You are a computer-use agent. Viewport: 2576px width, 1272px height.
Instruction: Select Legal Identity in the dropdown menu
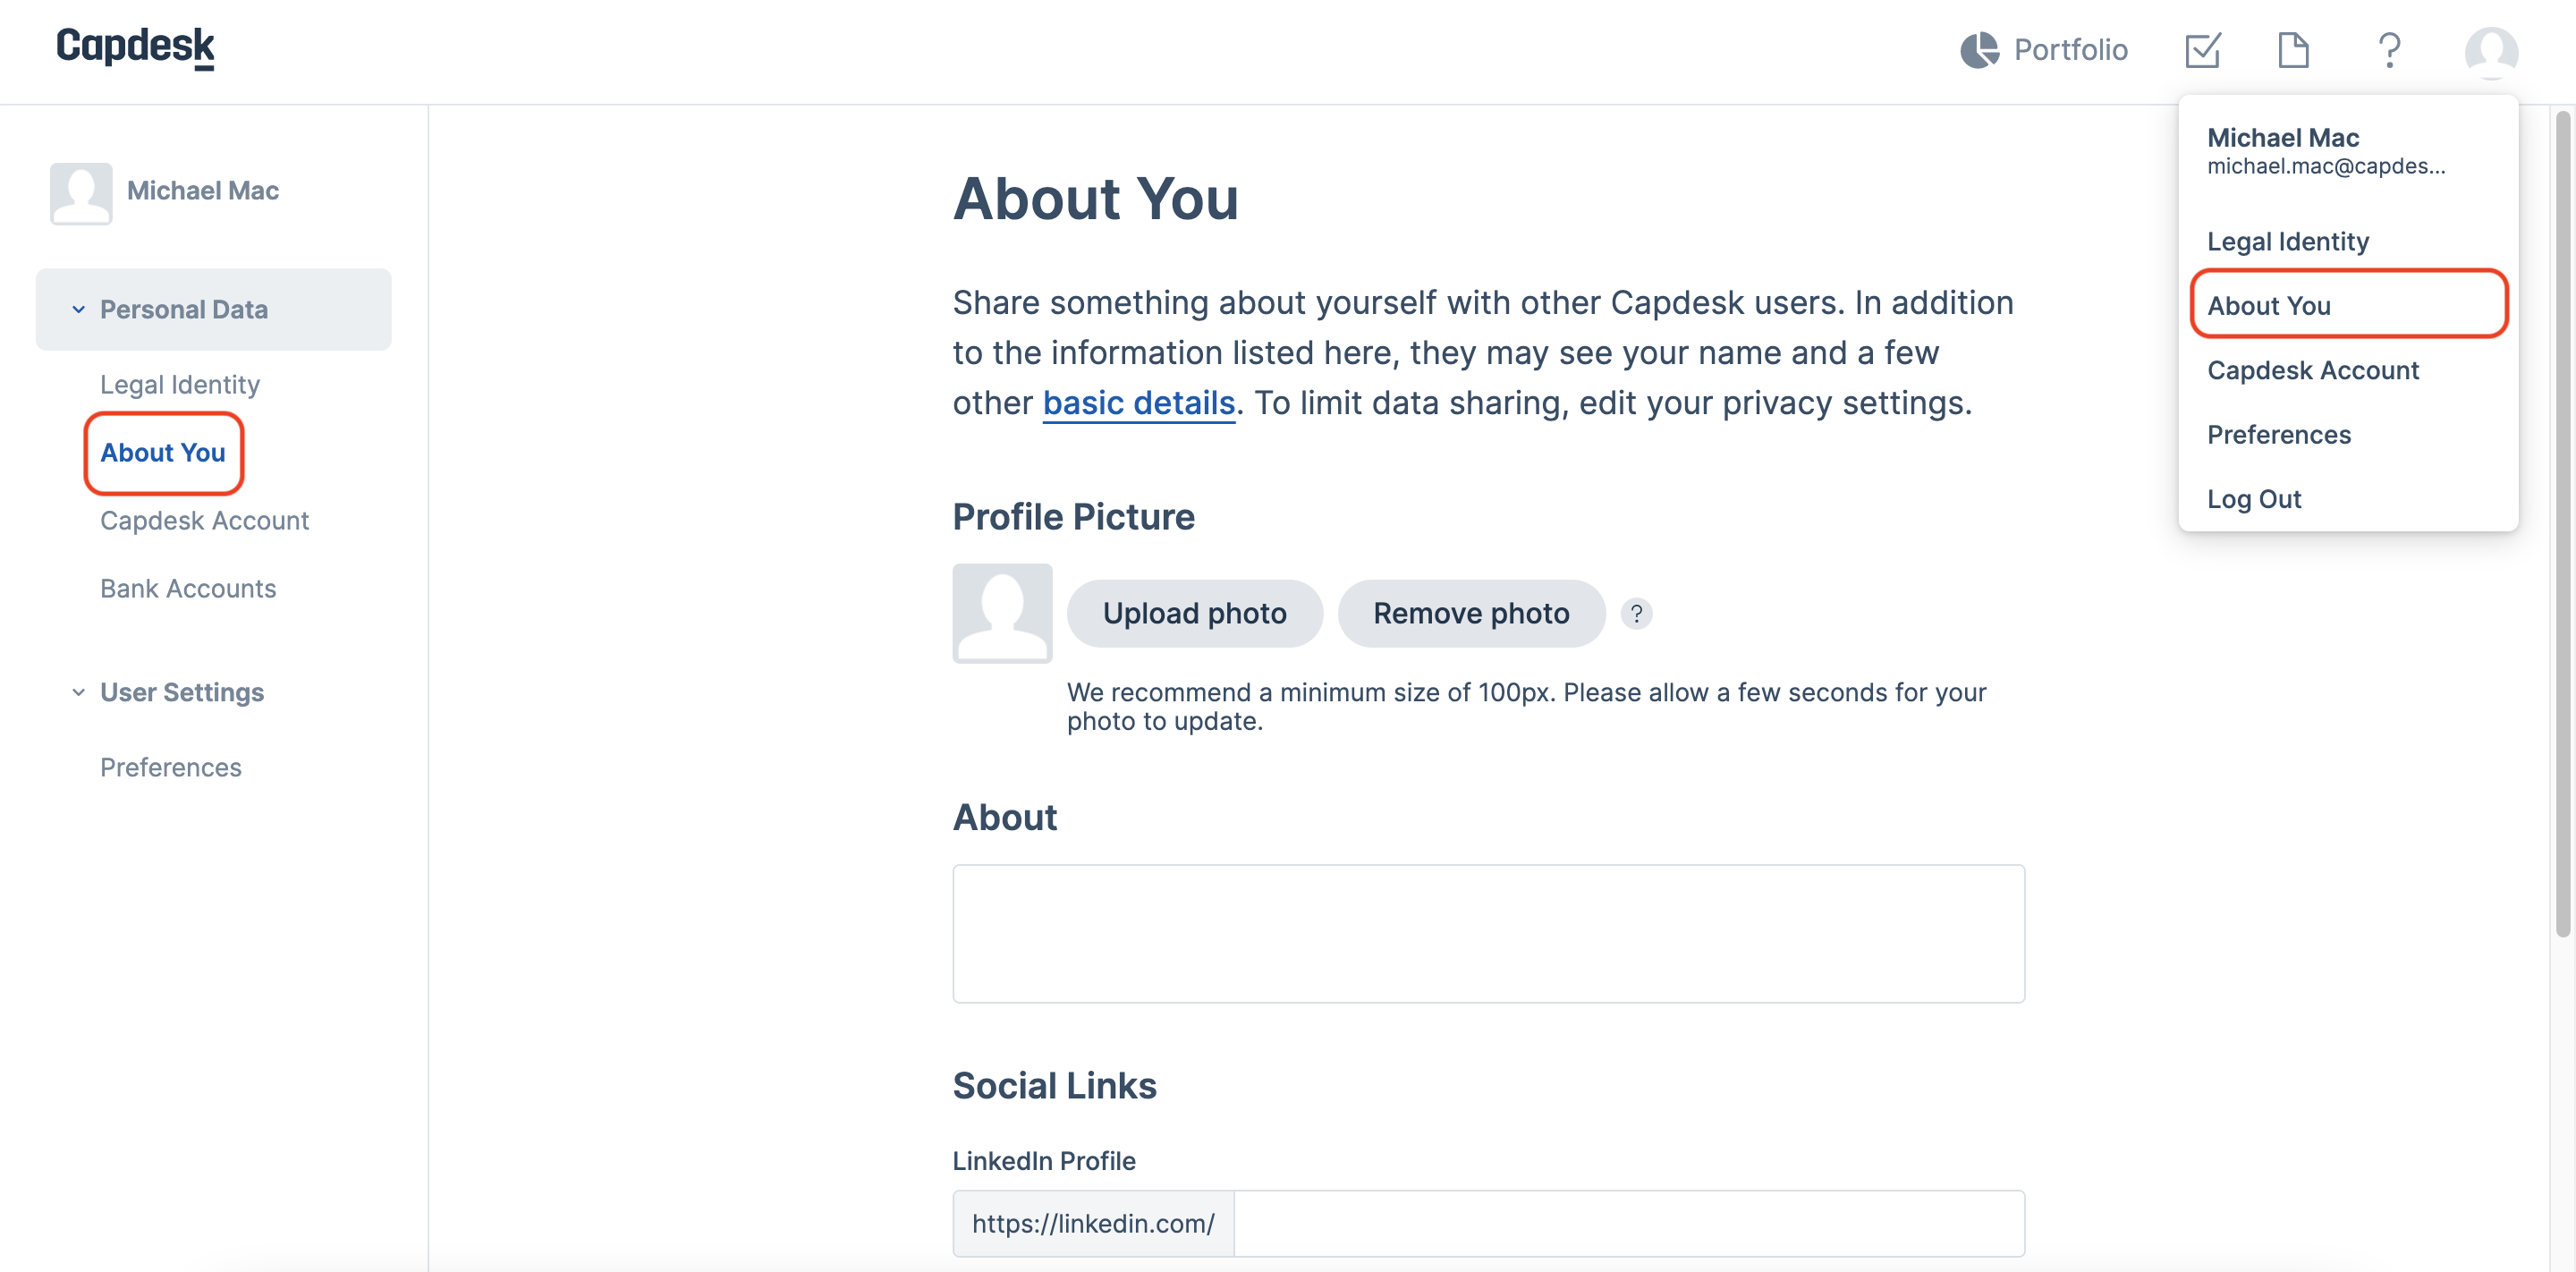point(2287,241)
